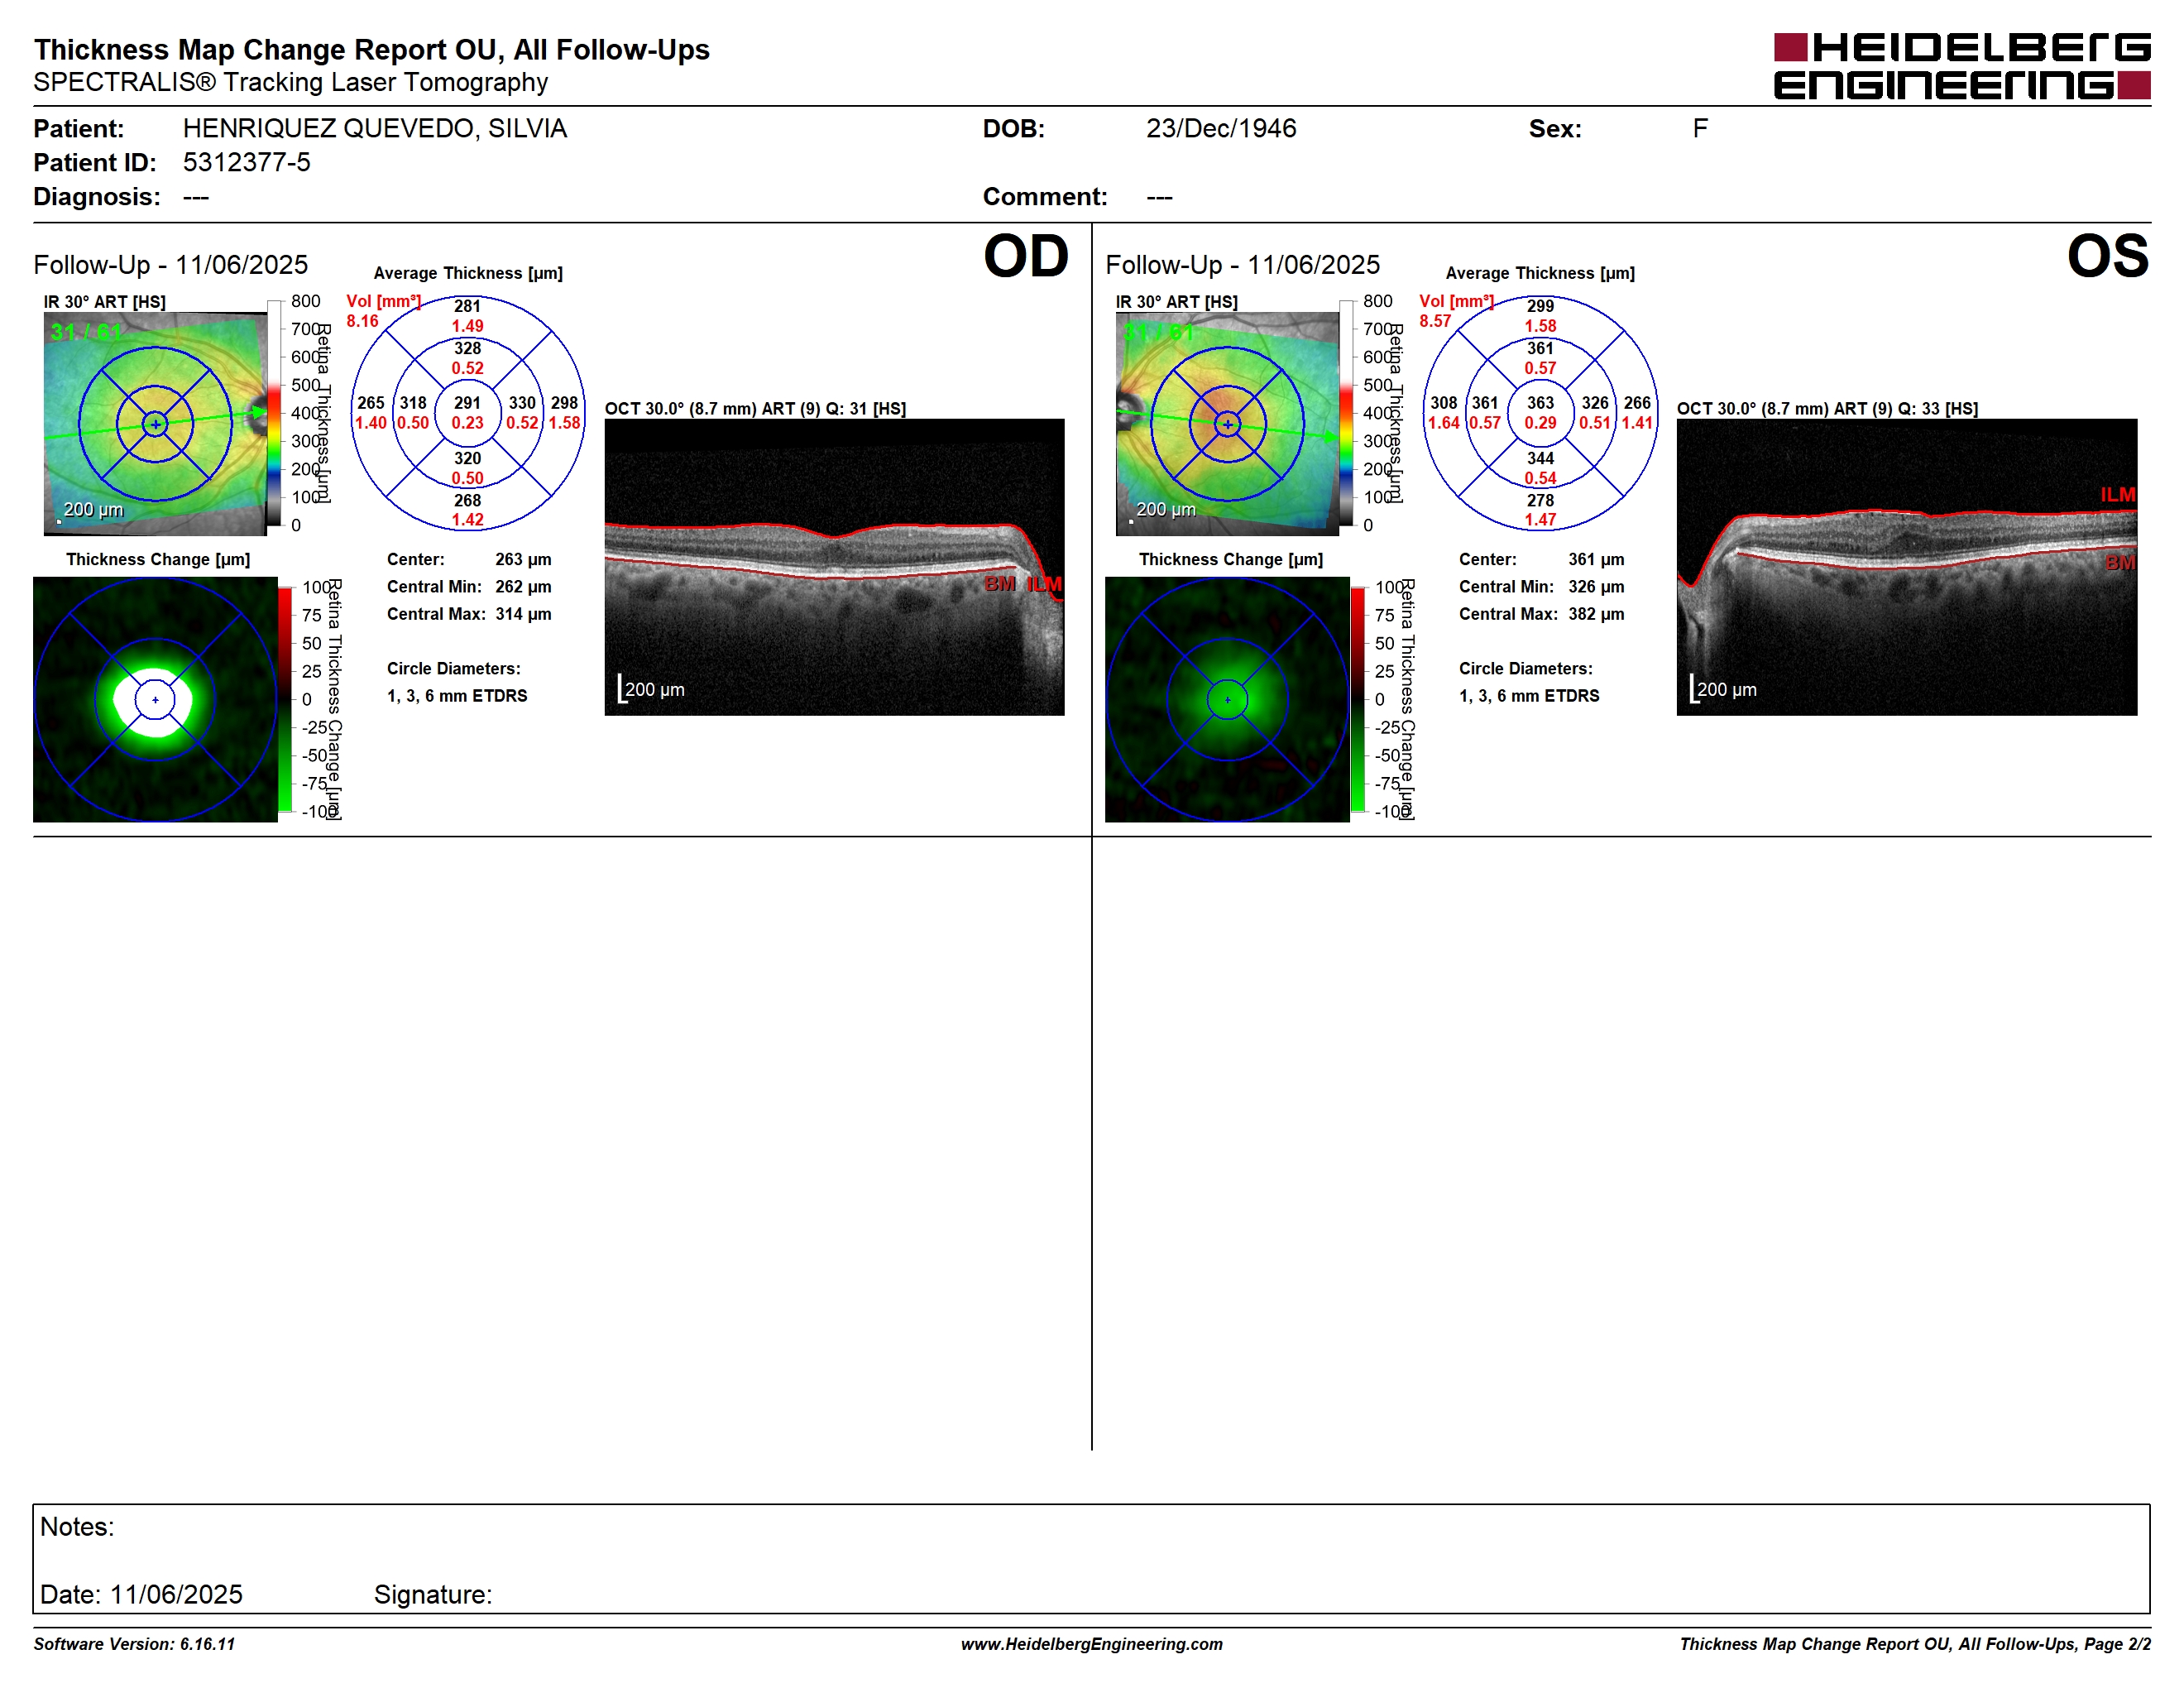The image size is (2184, 1688).
Task: Click OS Central Max value '382 µm'
Action: point(1596,614)
